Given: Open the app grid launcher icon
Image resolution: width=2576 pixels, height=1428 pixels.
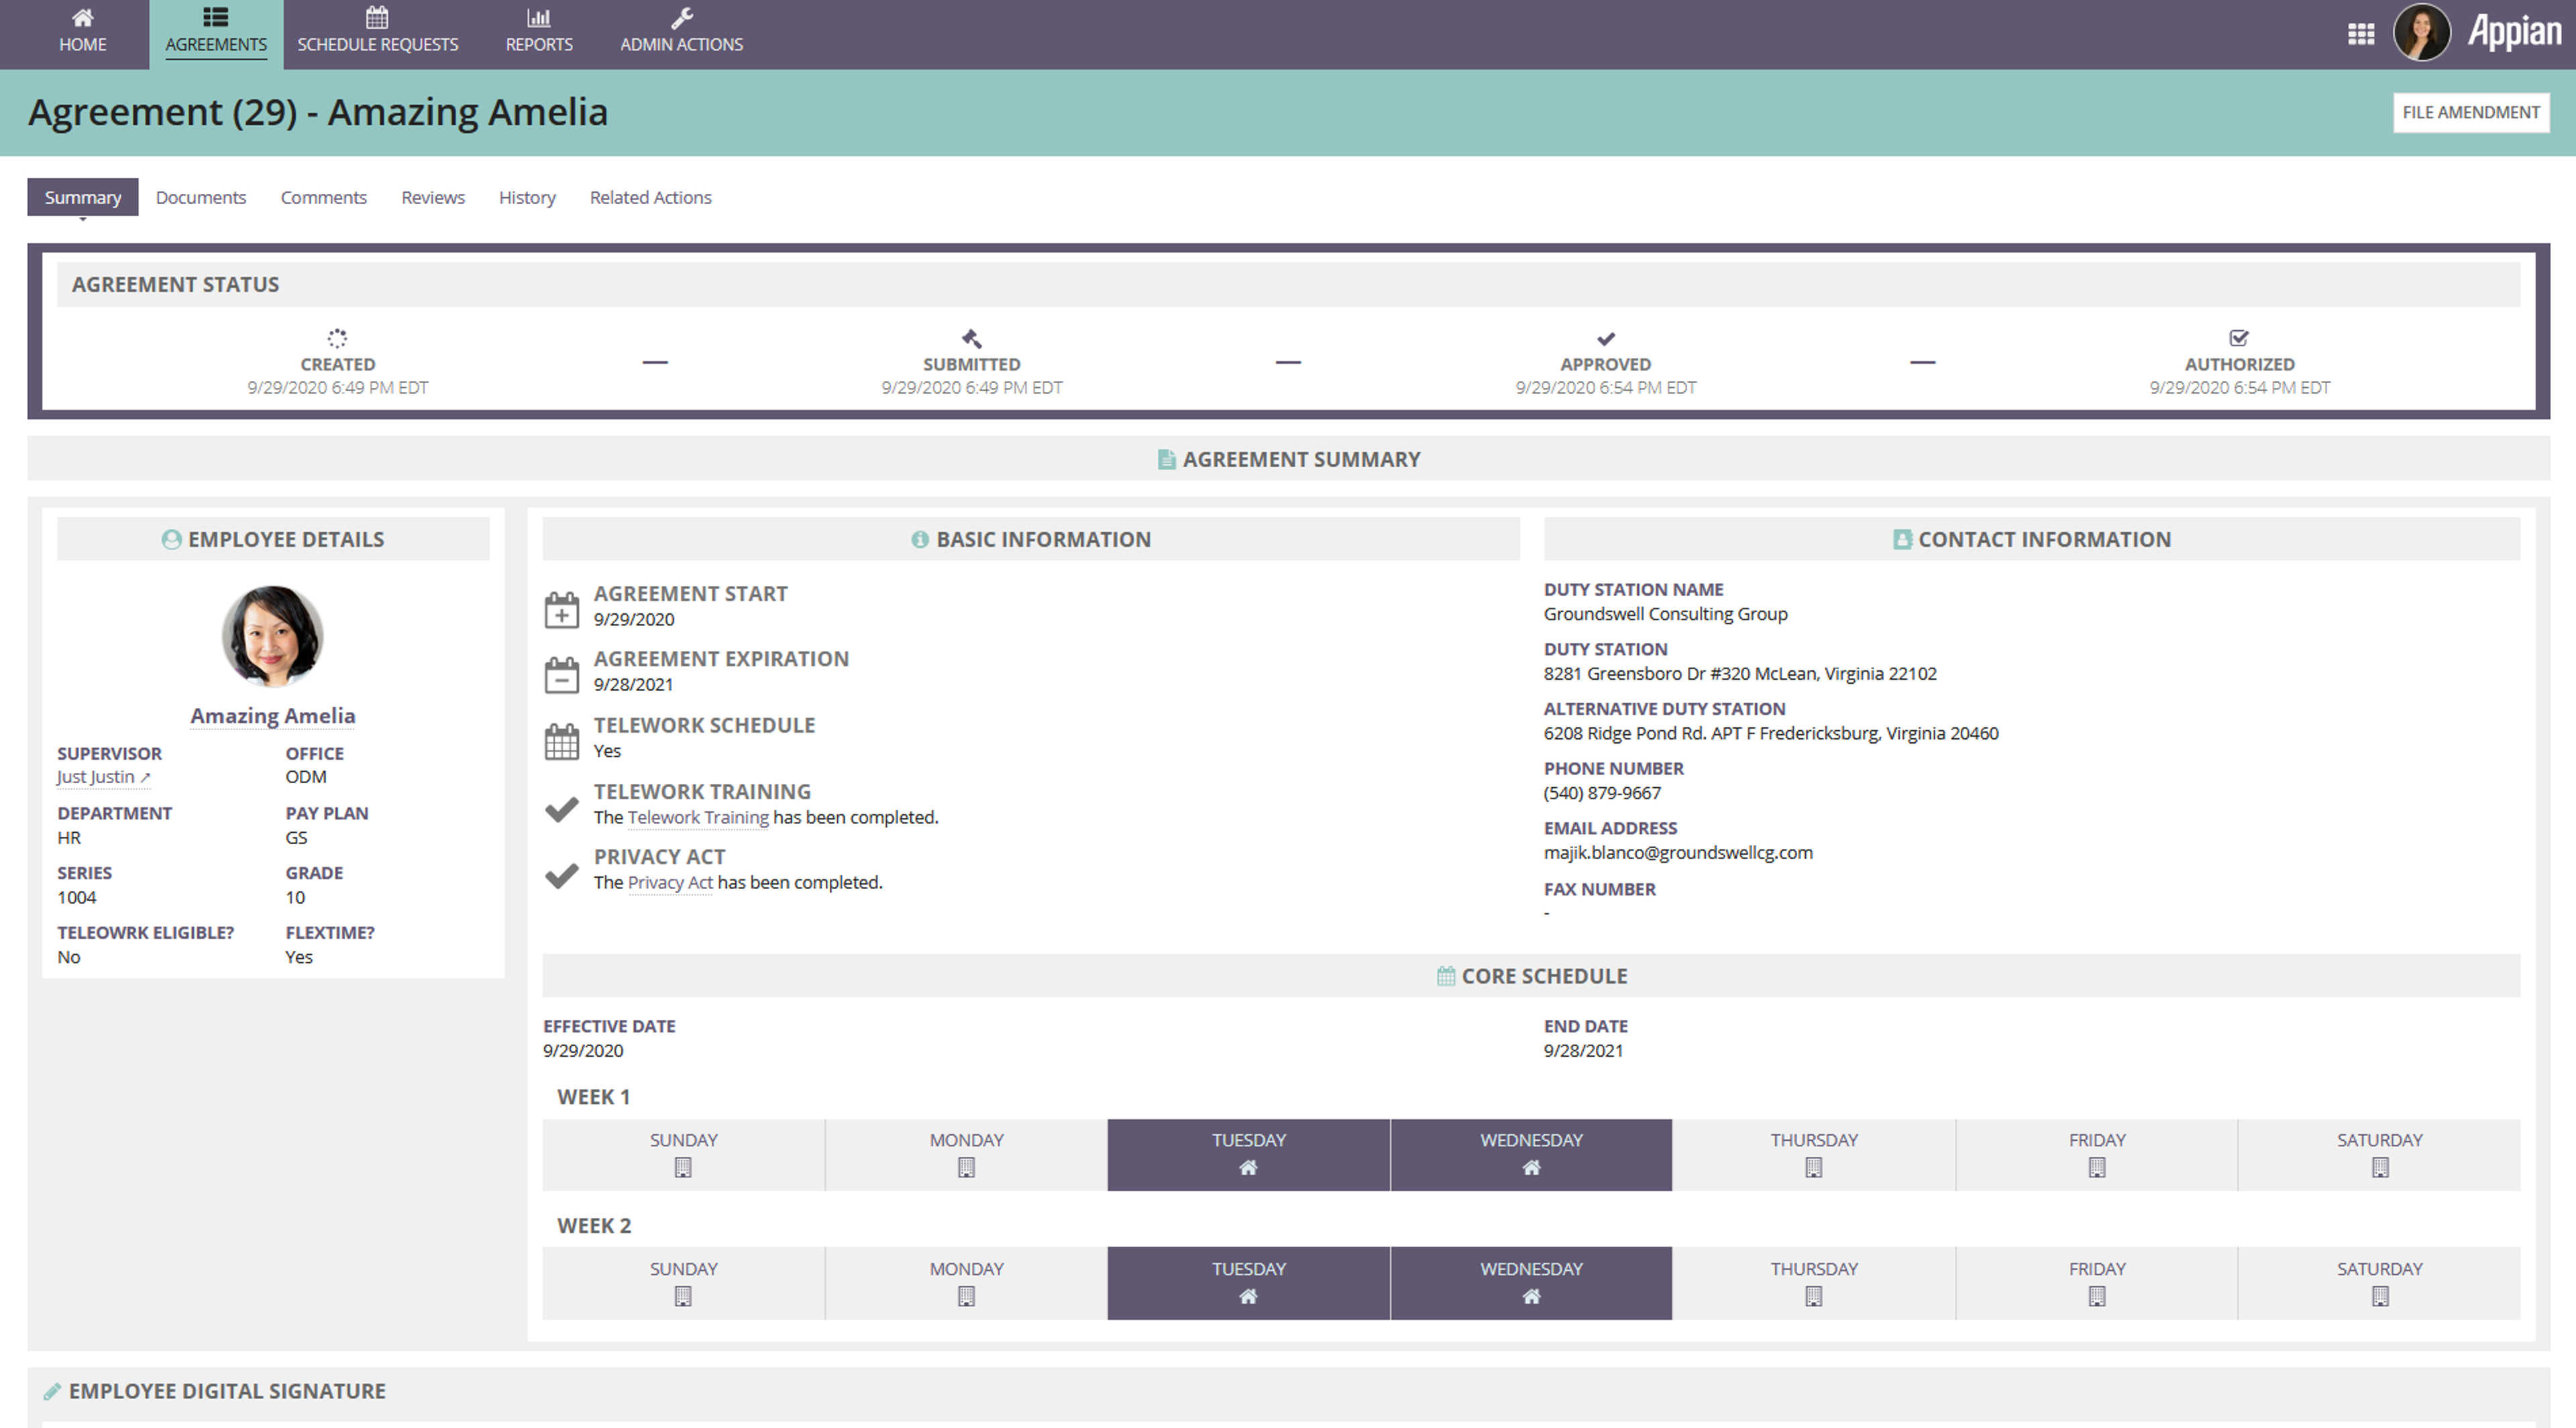Looking at the screenshot, I should pyautogui.click(x=2361, y=34).
